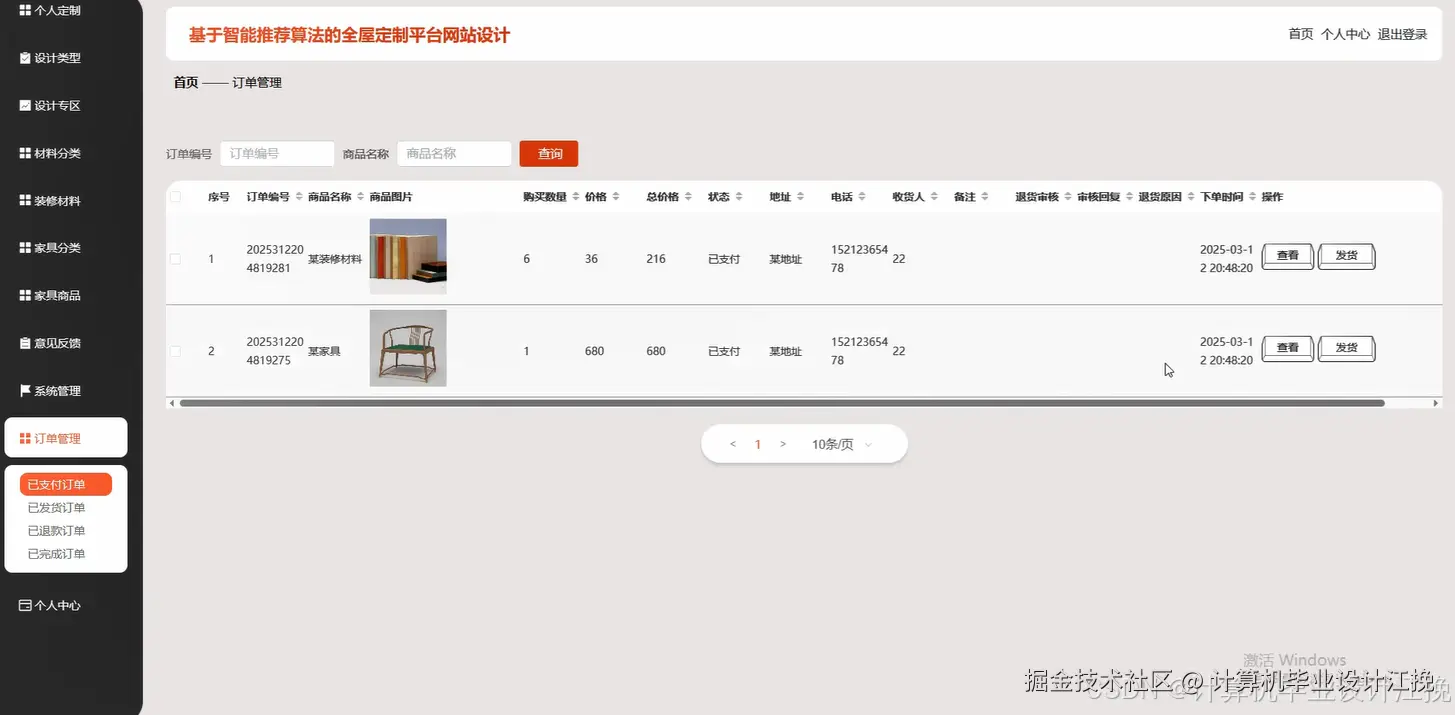Open the 个人定制 sidebar section
Image resolution: width=1455 pixels, height=715 pixels.
[x=50, y=10]
